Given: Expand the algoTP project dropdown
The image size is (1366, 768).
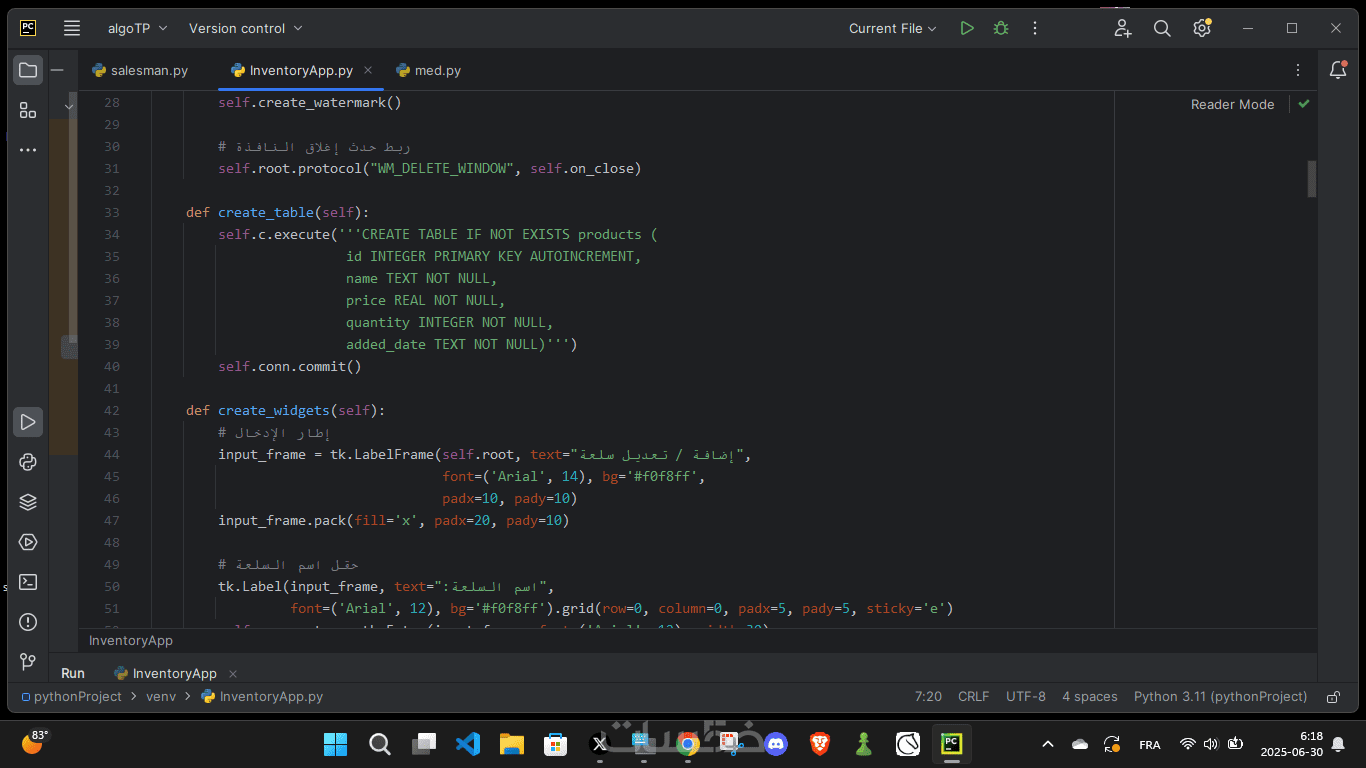Looking at the screenshot, I should pos(138,28).
